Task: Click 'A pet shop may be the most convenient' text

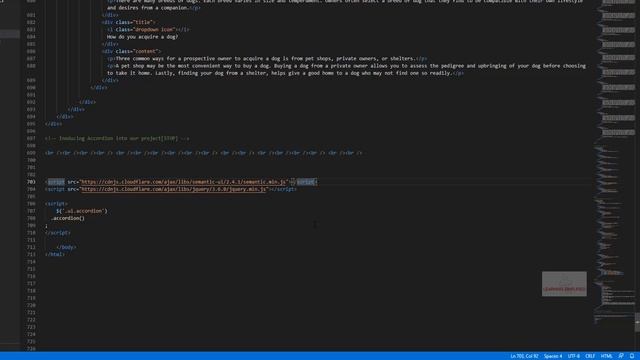Action: pos(346,69)
